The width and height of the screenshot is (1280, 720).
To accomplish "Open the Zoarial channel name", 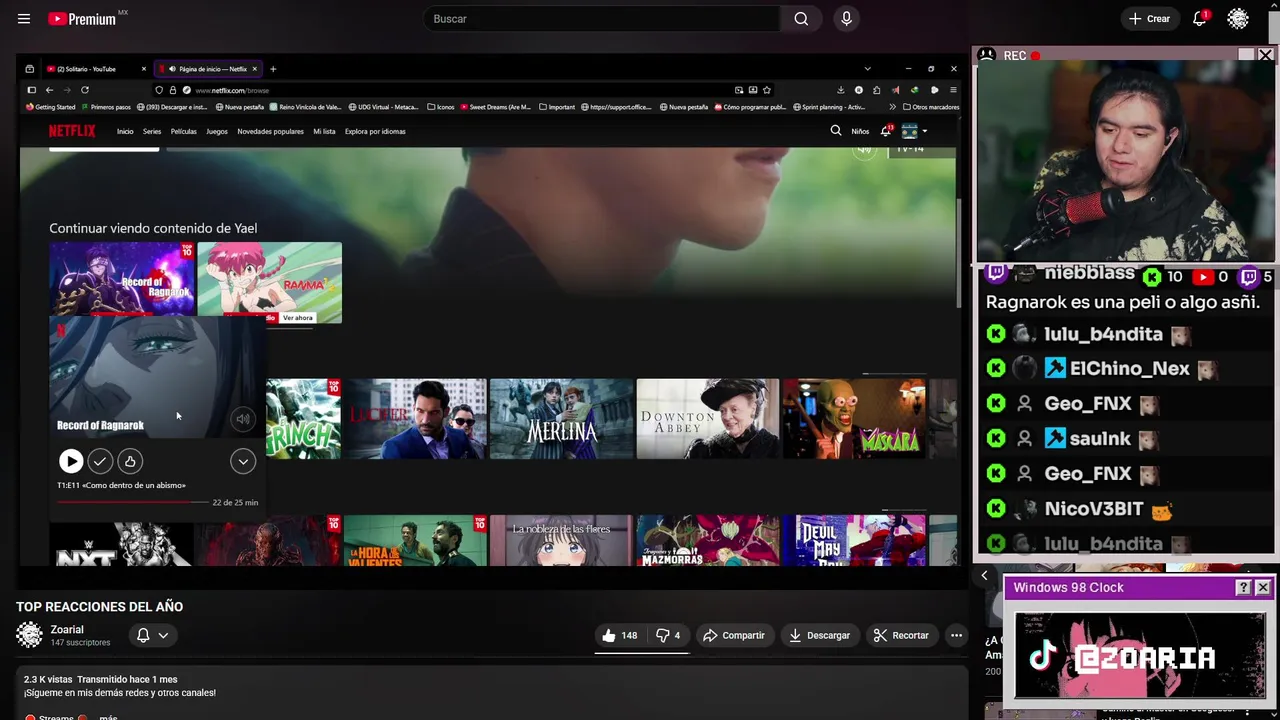I will [x=67, y=630].
